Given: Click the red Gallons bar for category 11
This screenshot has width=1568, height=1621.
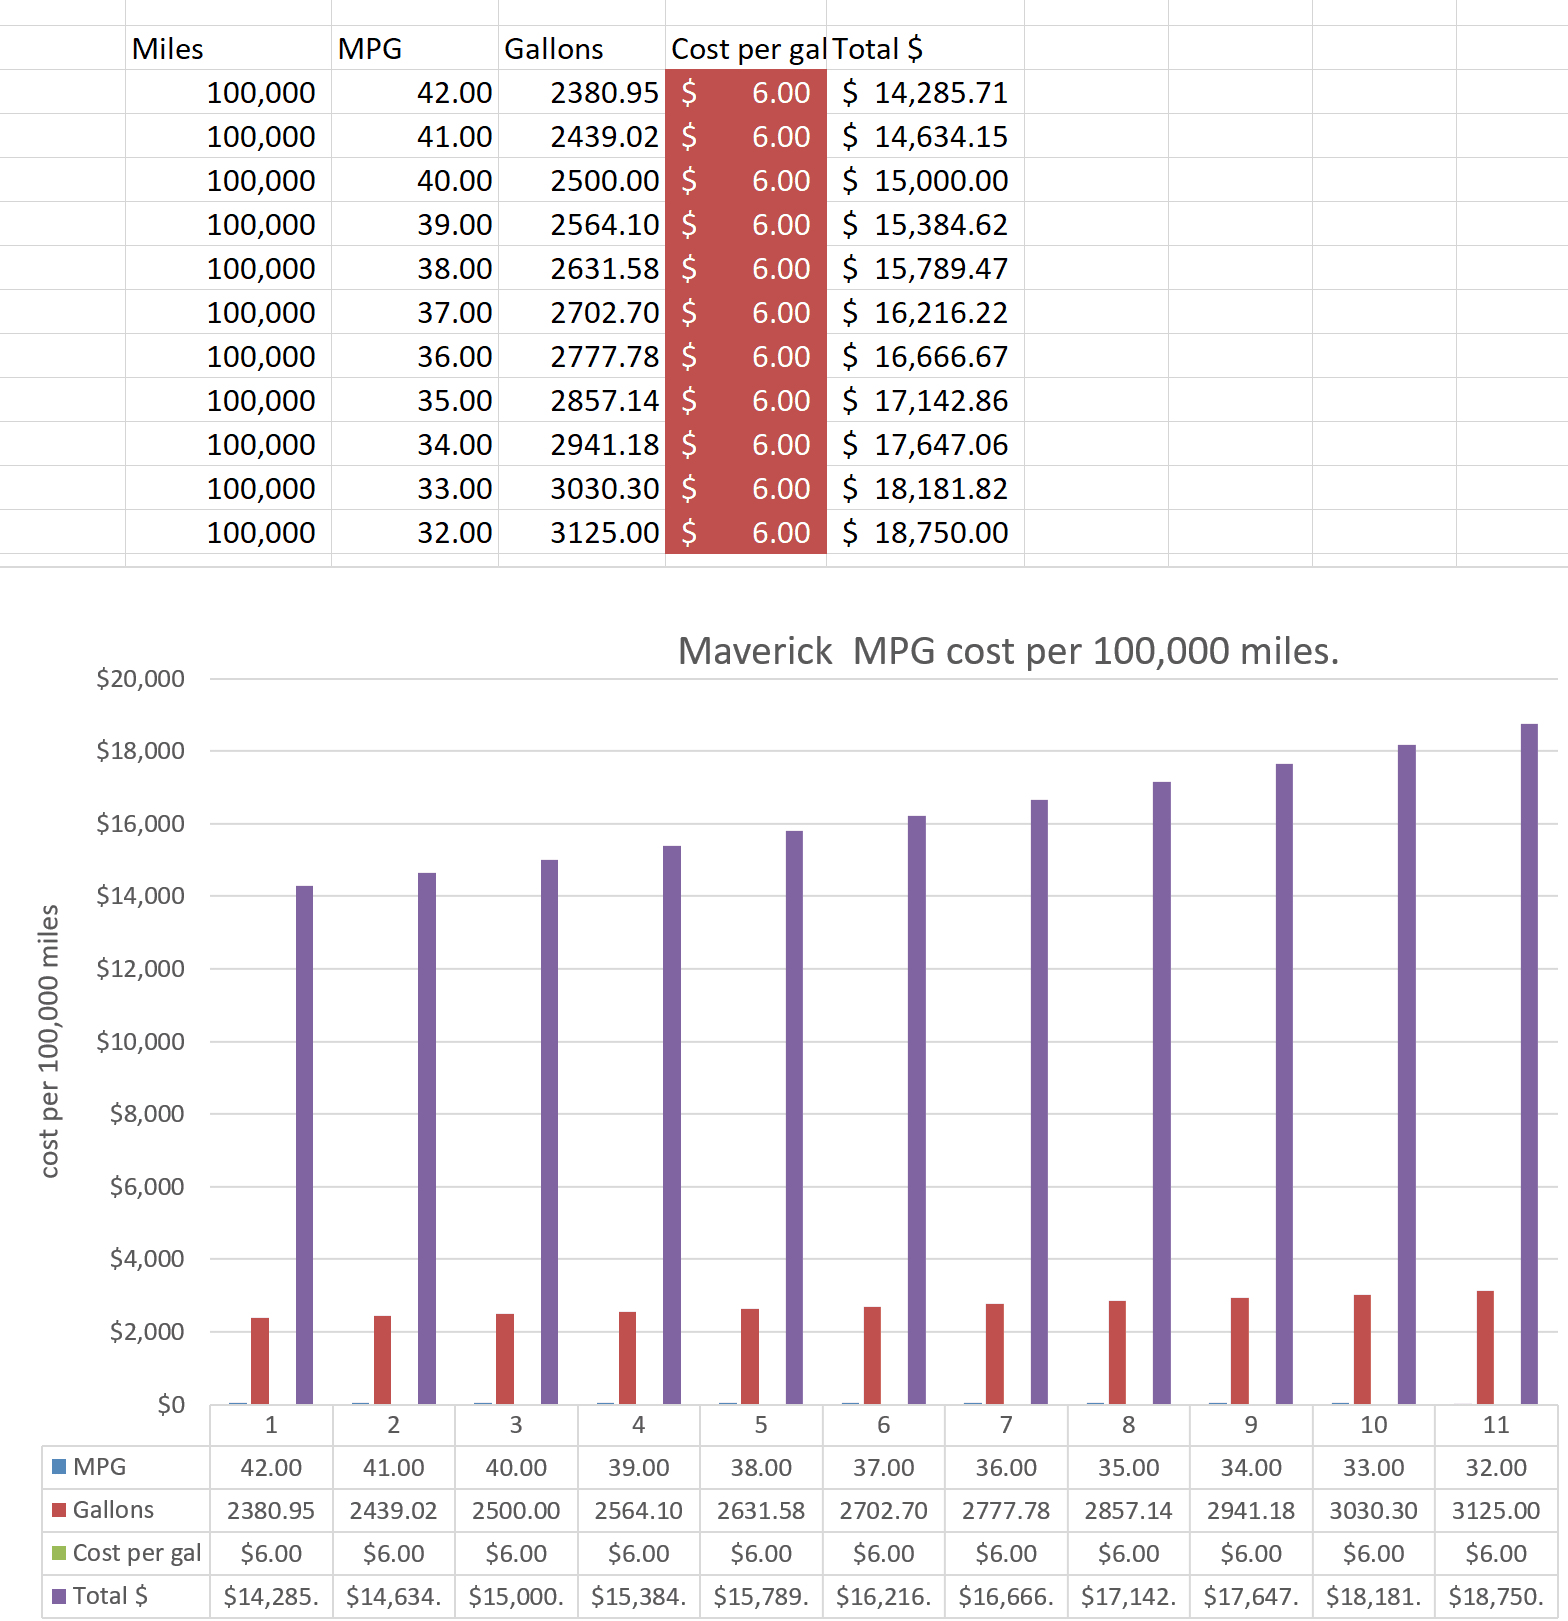Looking at the screenshot, I should (x=1485, y=1347).
